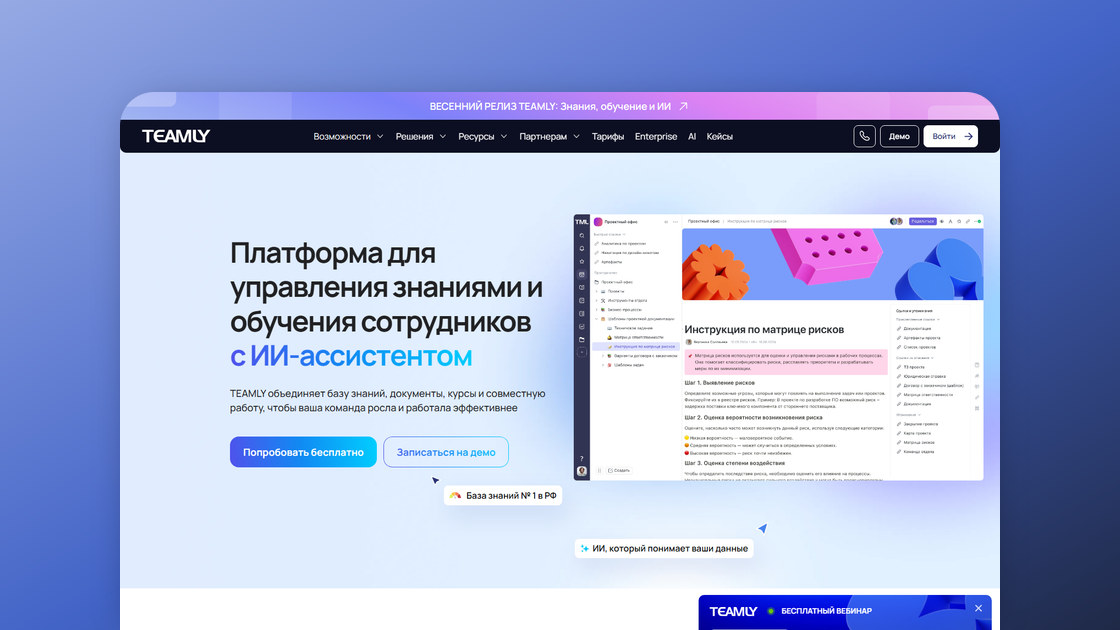Click the document cover image

833,264
